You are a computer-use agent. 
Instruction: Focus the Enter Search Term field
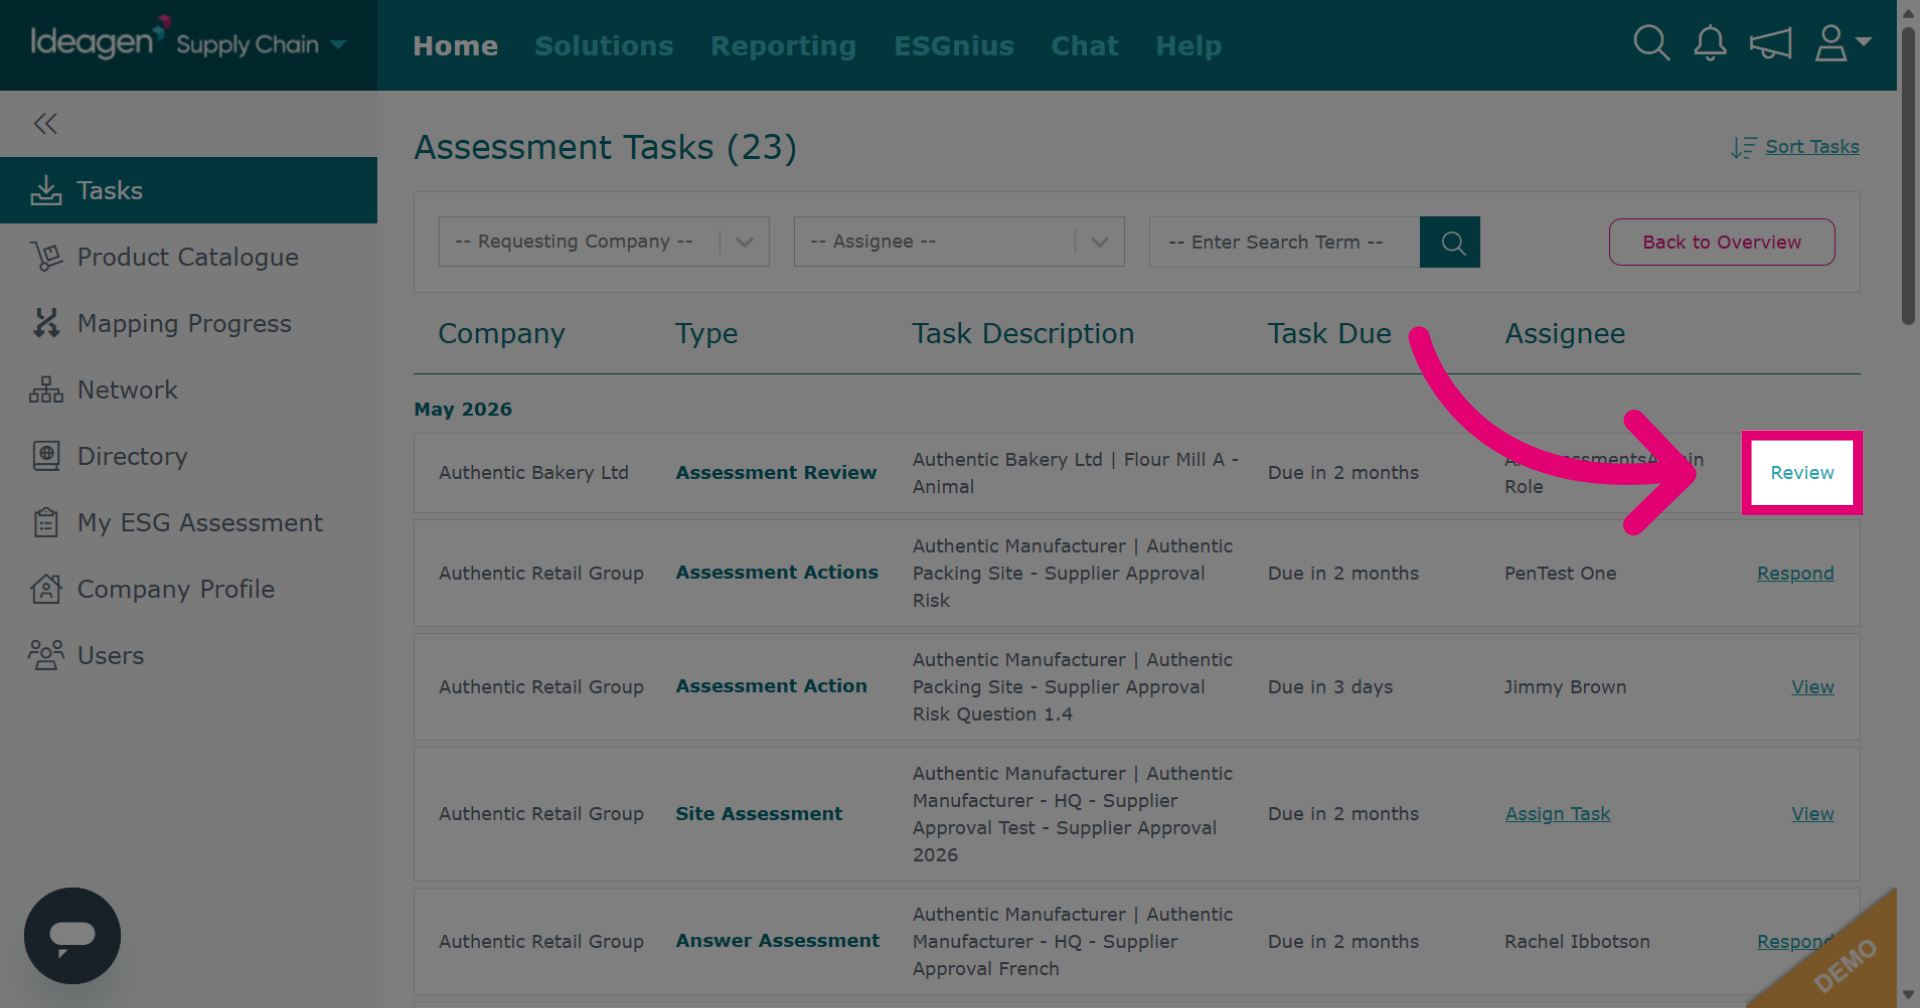(x=1284, y=242)
